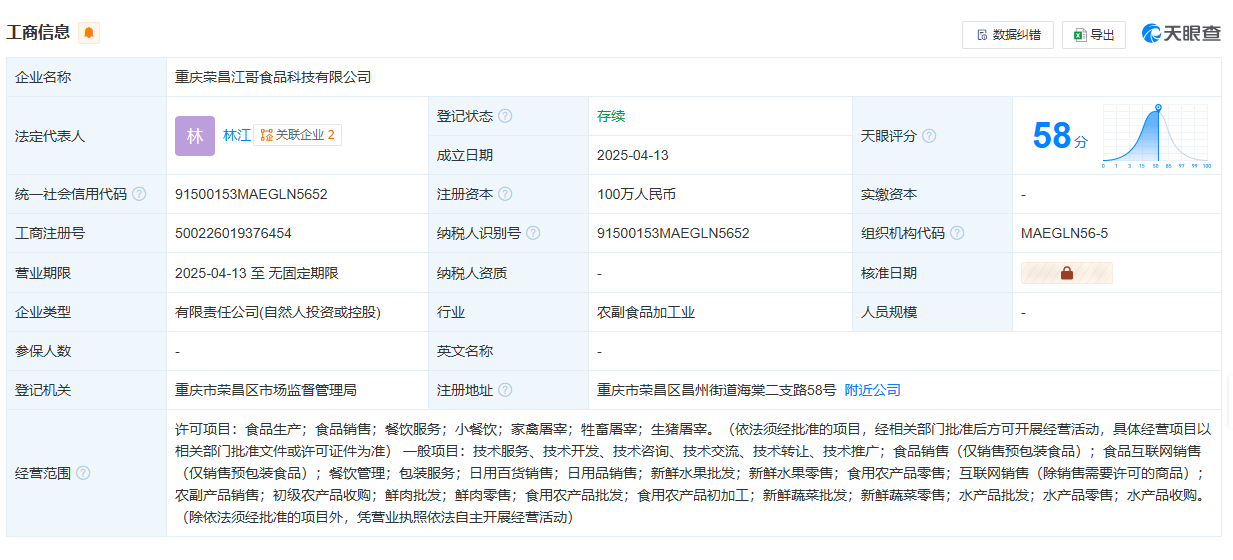Click the purple 林 avatar
The image size is (1233, 560).
194,136
